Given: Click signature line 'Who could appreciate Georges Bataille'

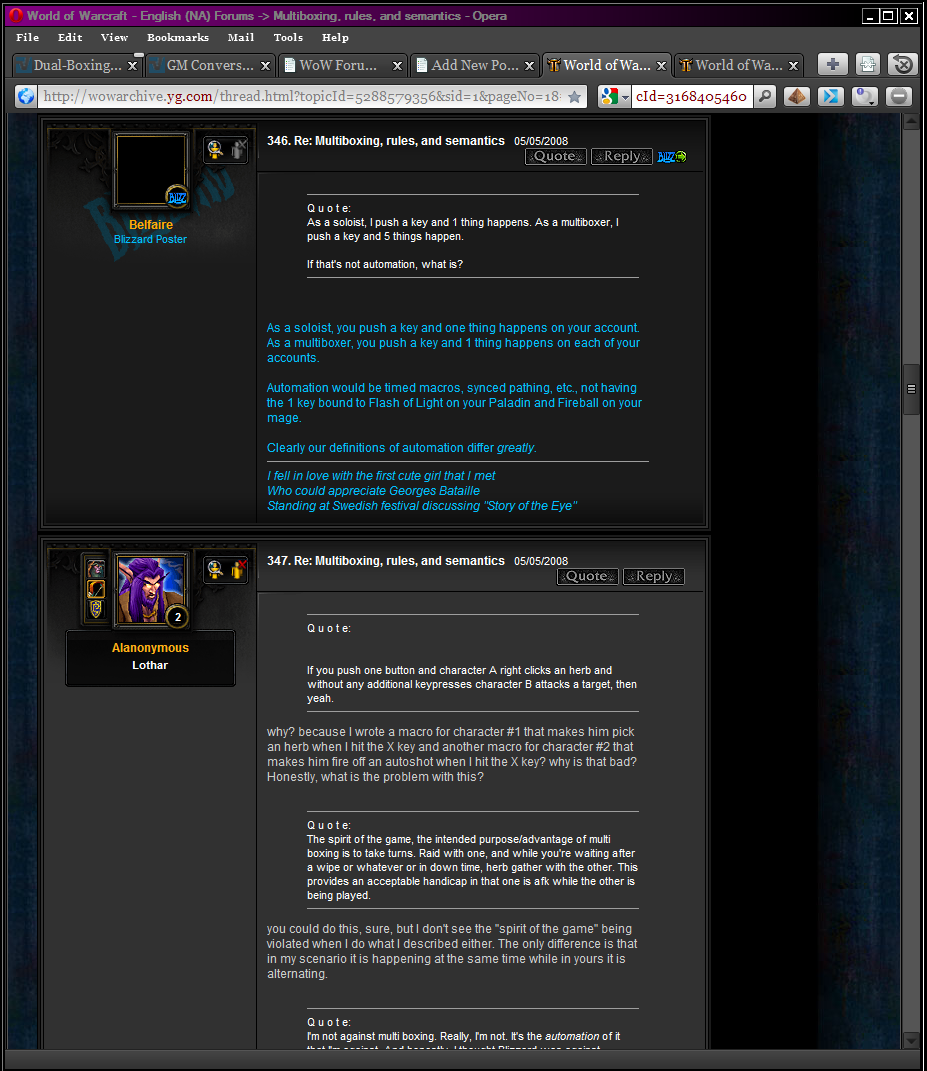Looking at the screenshot, I should tap(374, 491).
